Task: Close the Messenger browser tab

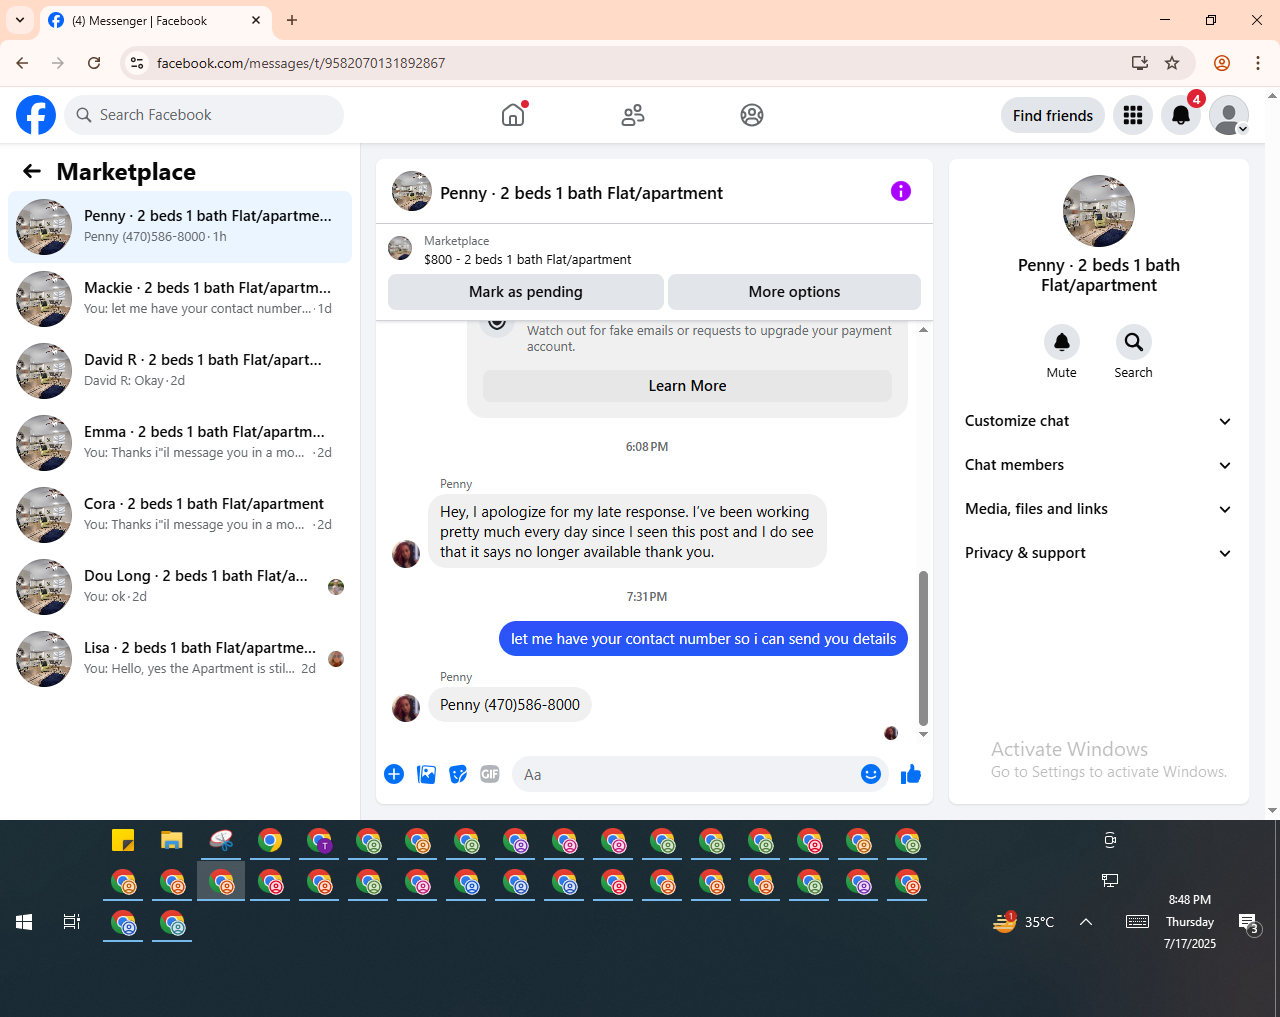Action: click(x=256, y=20)
